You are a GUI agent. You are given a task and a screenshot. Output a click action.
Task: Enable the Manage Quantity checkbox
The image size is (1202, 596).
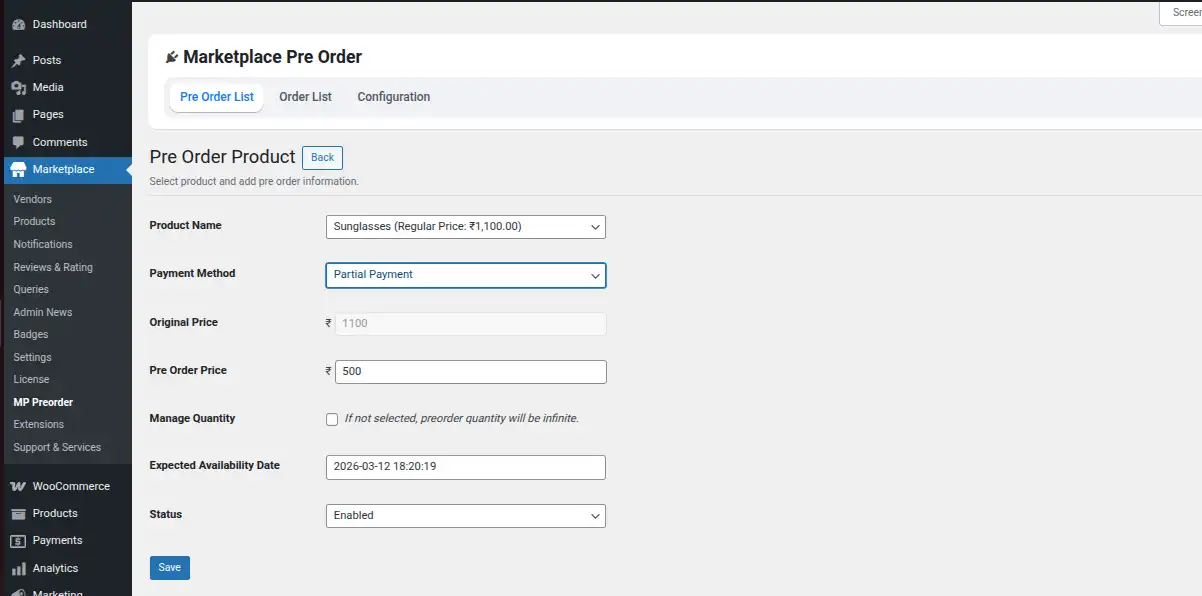coord(332,419)
